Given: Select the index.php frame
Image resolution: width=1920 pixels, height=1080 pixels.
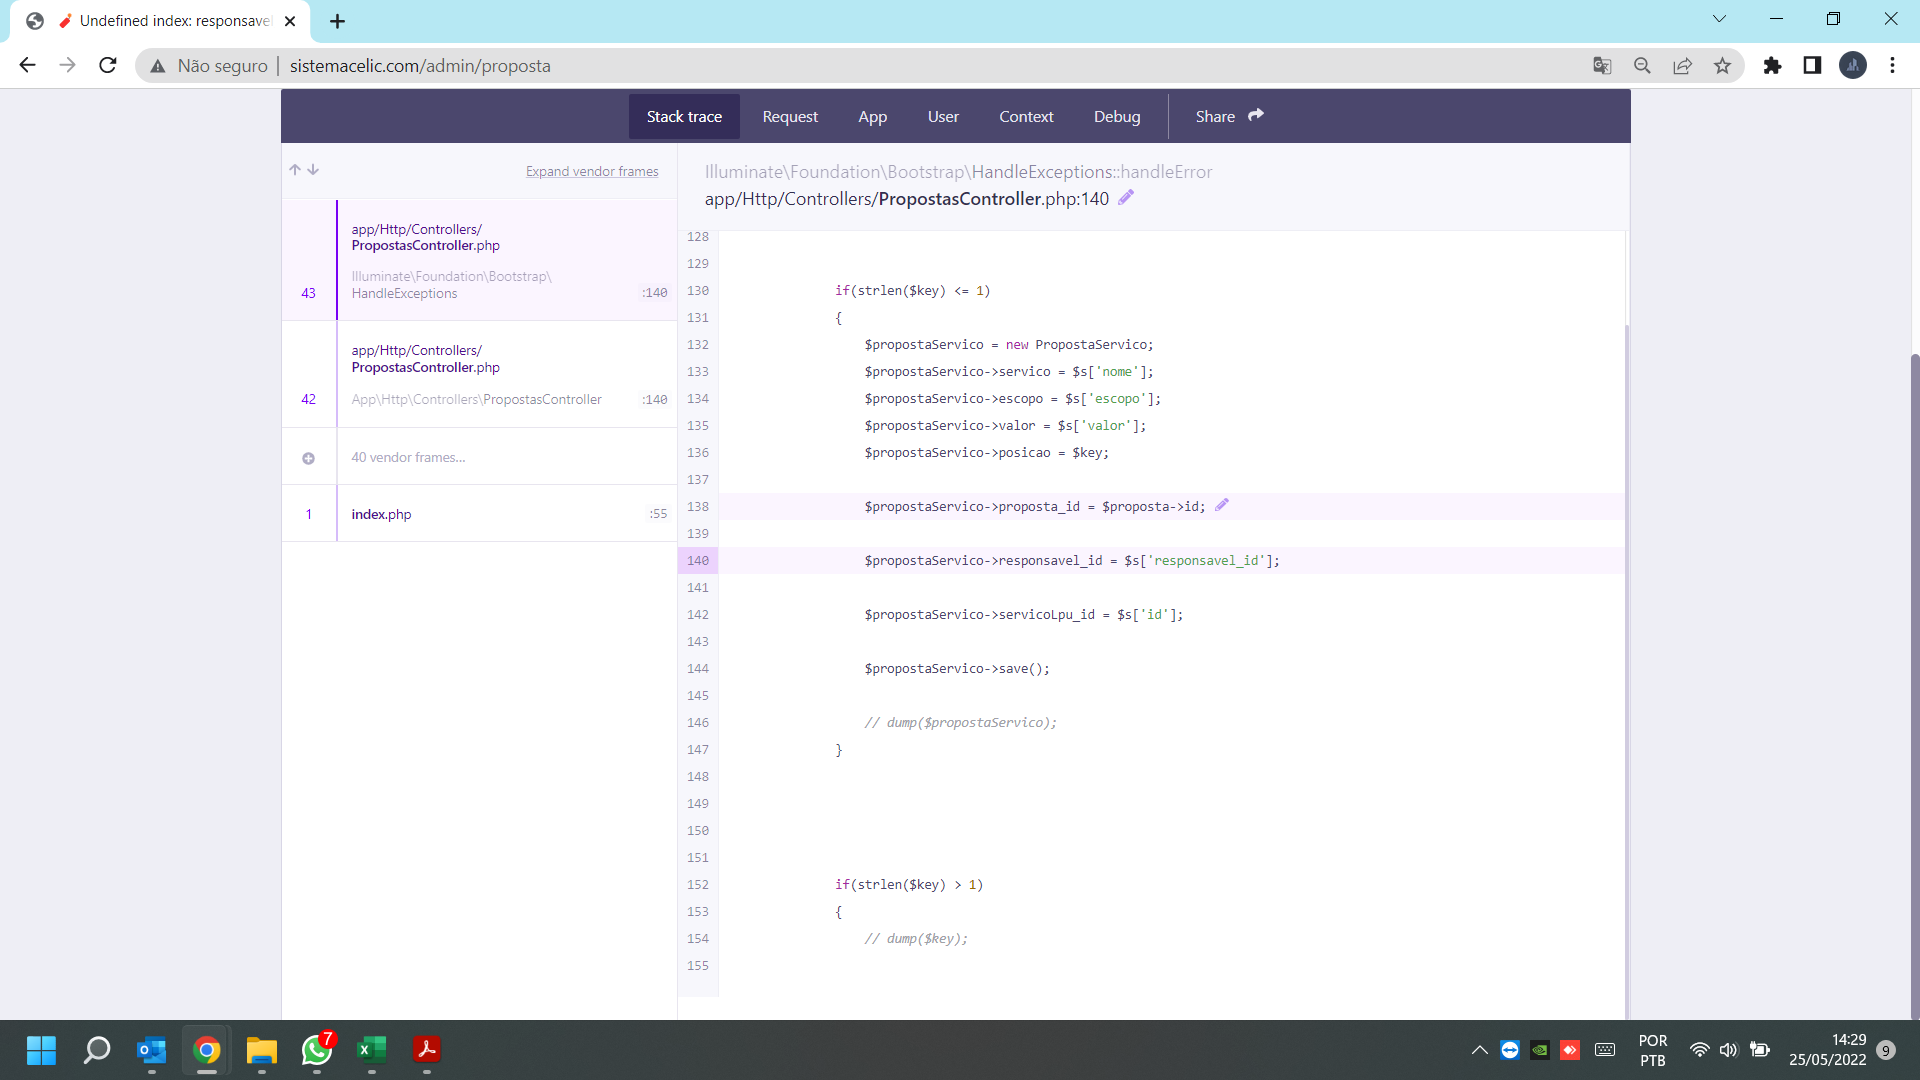Looking at the screenshot, I should pyautogui.click(x=480, y=514).
